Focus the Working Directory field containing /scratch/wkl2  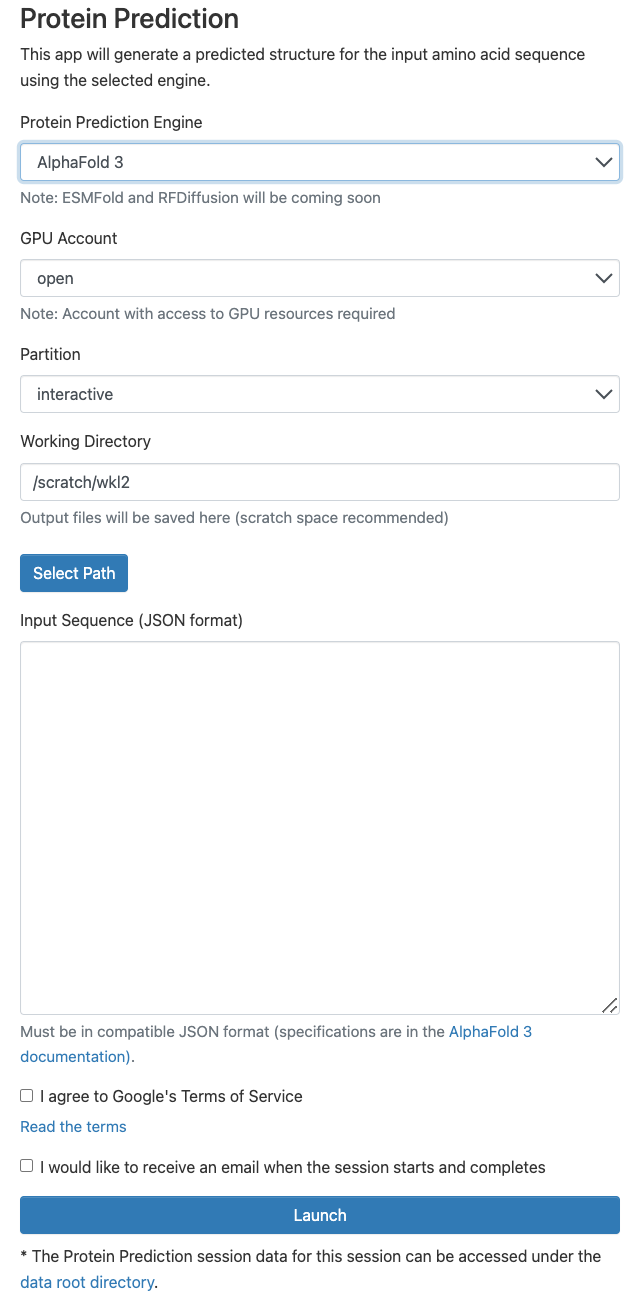click(x=320, y=482)
